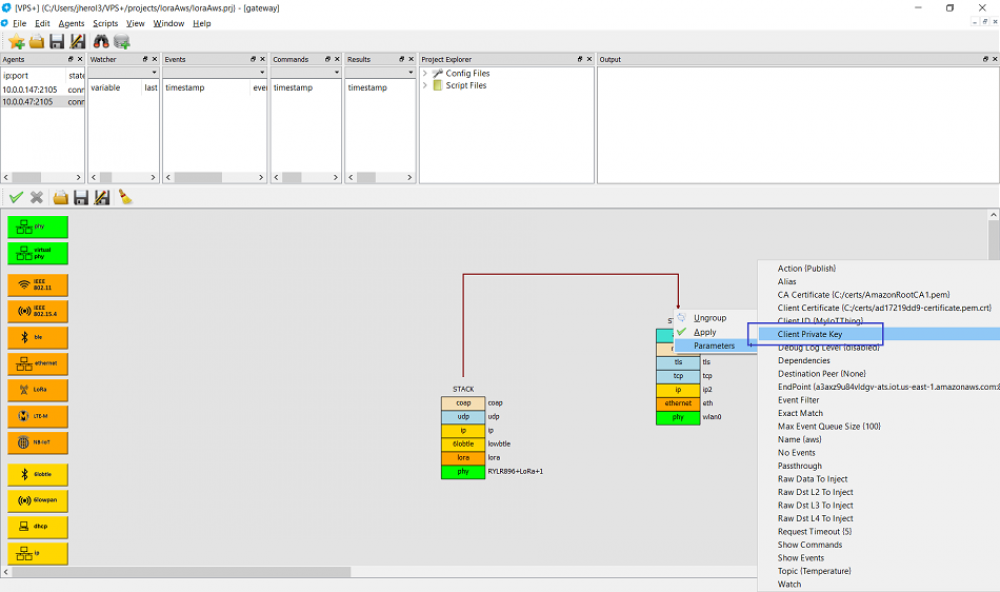Select the IEEE 802.11 palette block

(38, 285)
